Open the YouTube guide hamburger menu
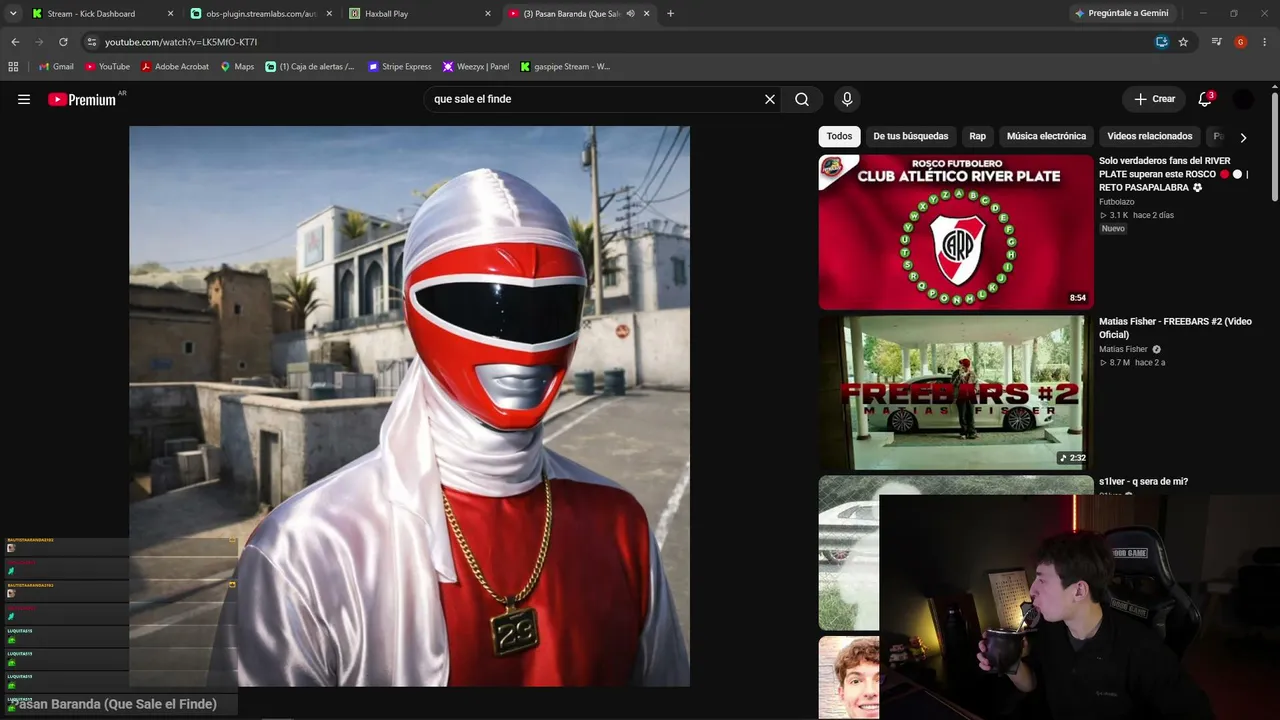The width and height of the screenshot is (1280, 720). 24,99
